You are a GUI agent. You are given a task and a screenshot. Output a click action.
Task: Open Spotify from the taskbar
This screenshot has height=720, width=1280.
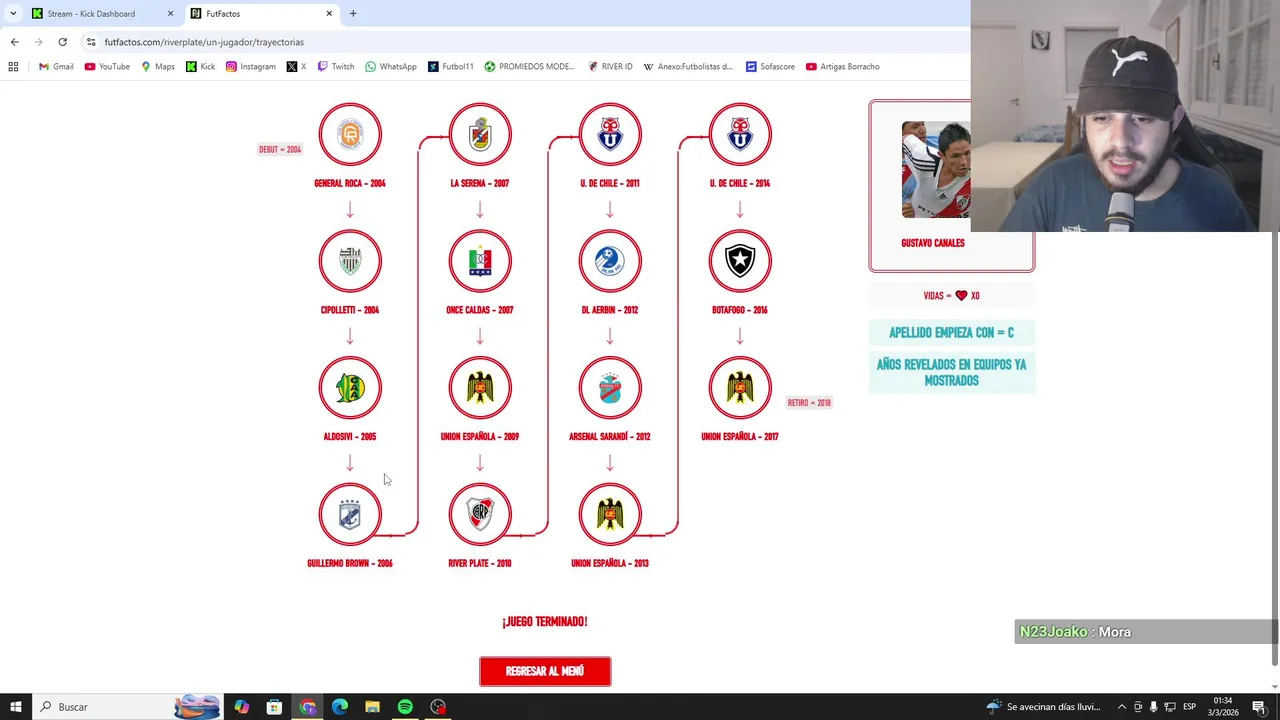[405, 707]
